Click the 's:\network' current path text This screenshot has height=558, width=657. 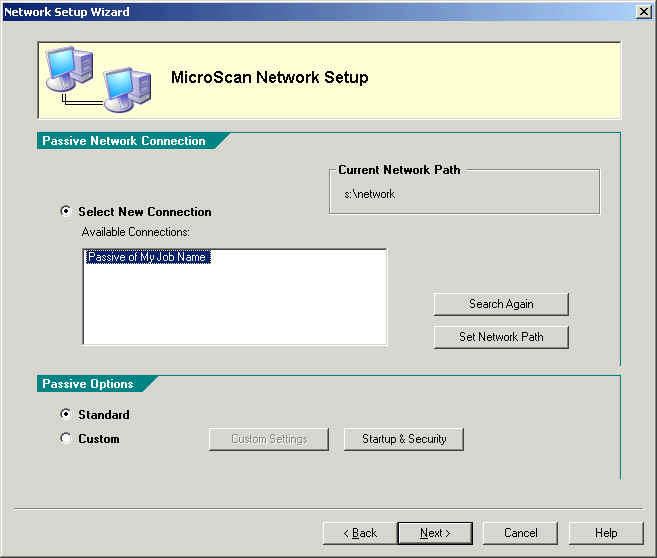370,194
